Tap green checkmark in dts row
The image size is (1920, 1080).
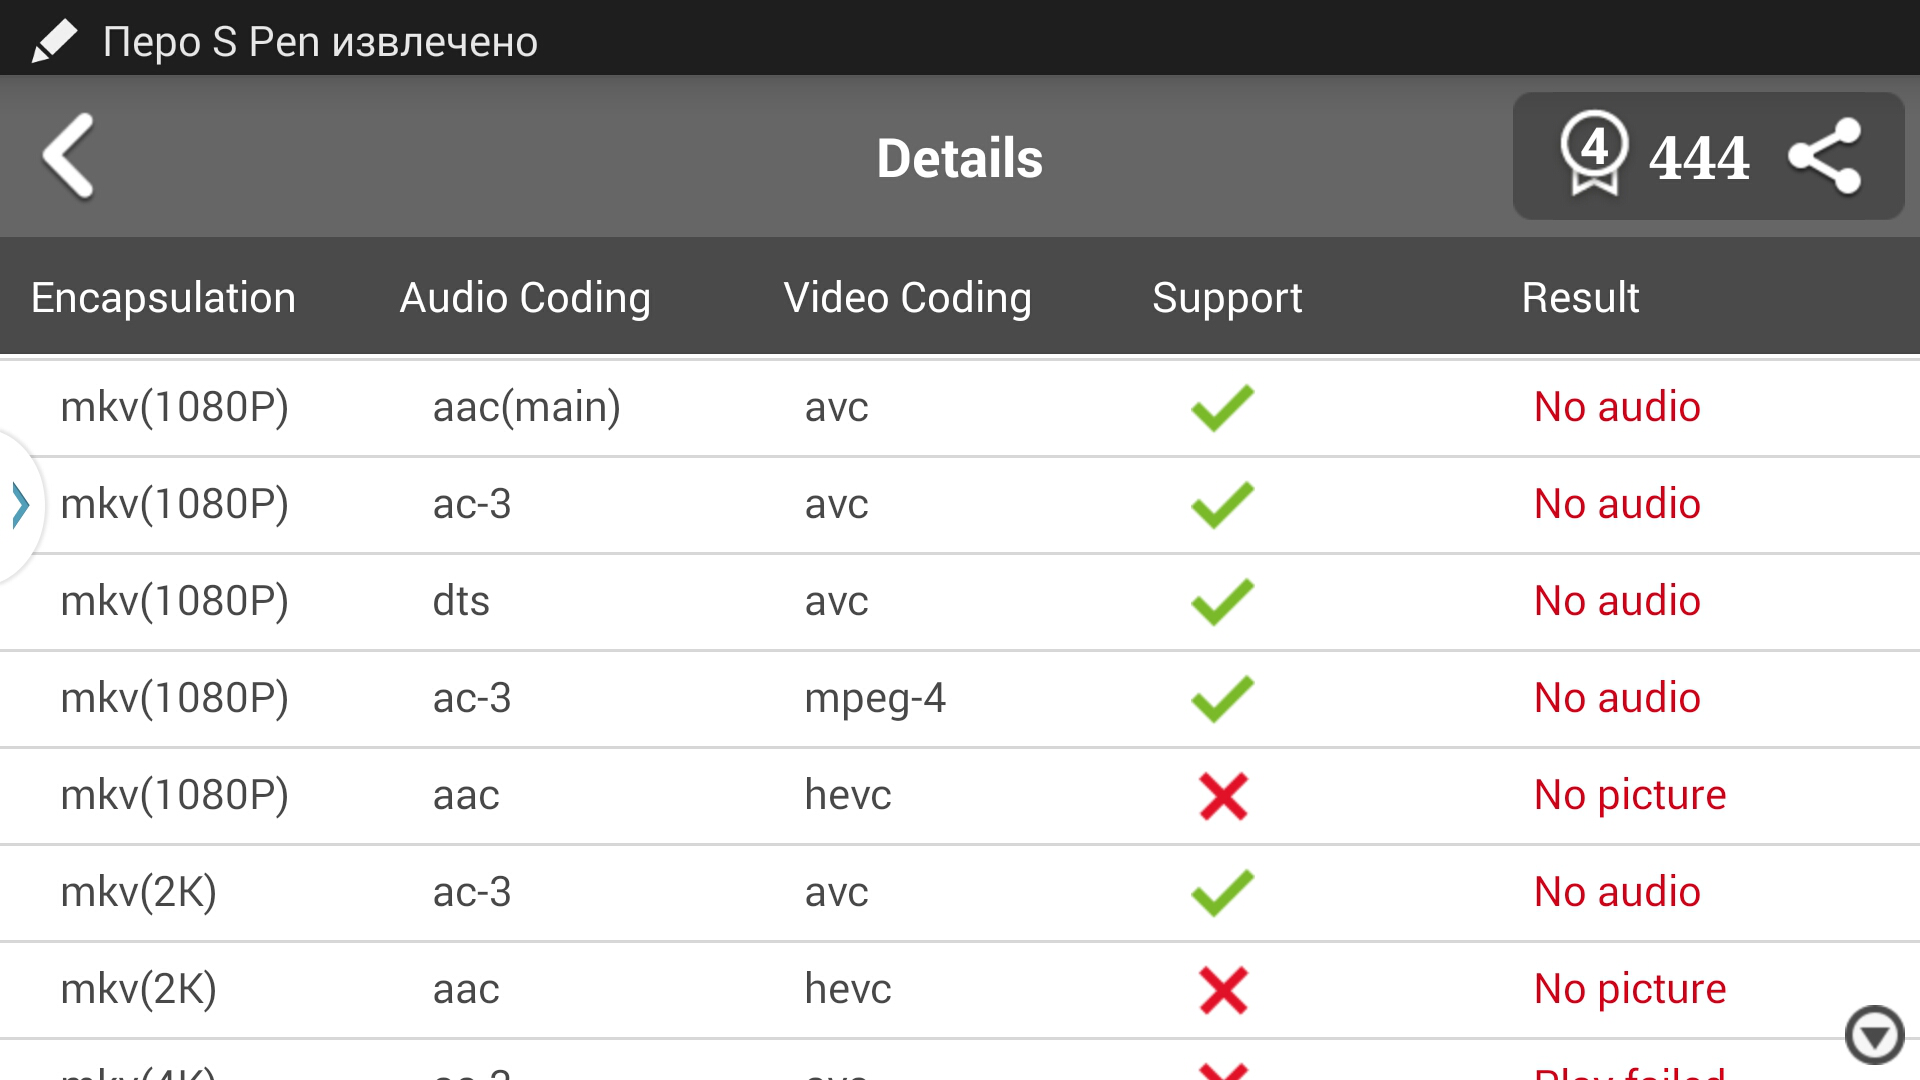coord(1222,602)
